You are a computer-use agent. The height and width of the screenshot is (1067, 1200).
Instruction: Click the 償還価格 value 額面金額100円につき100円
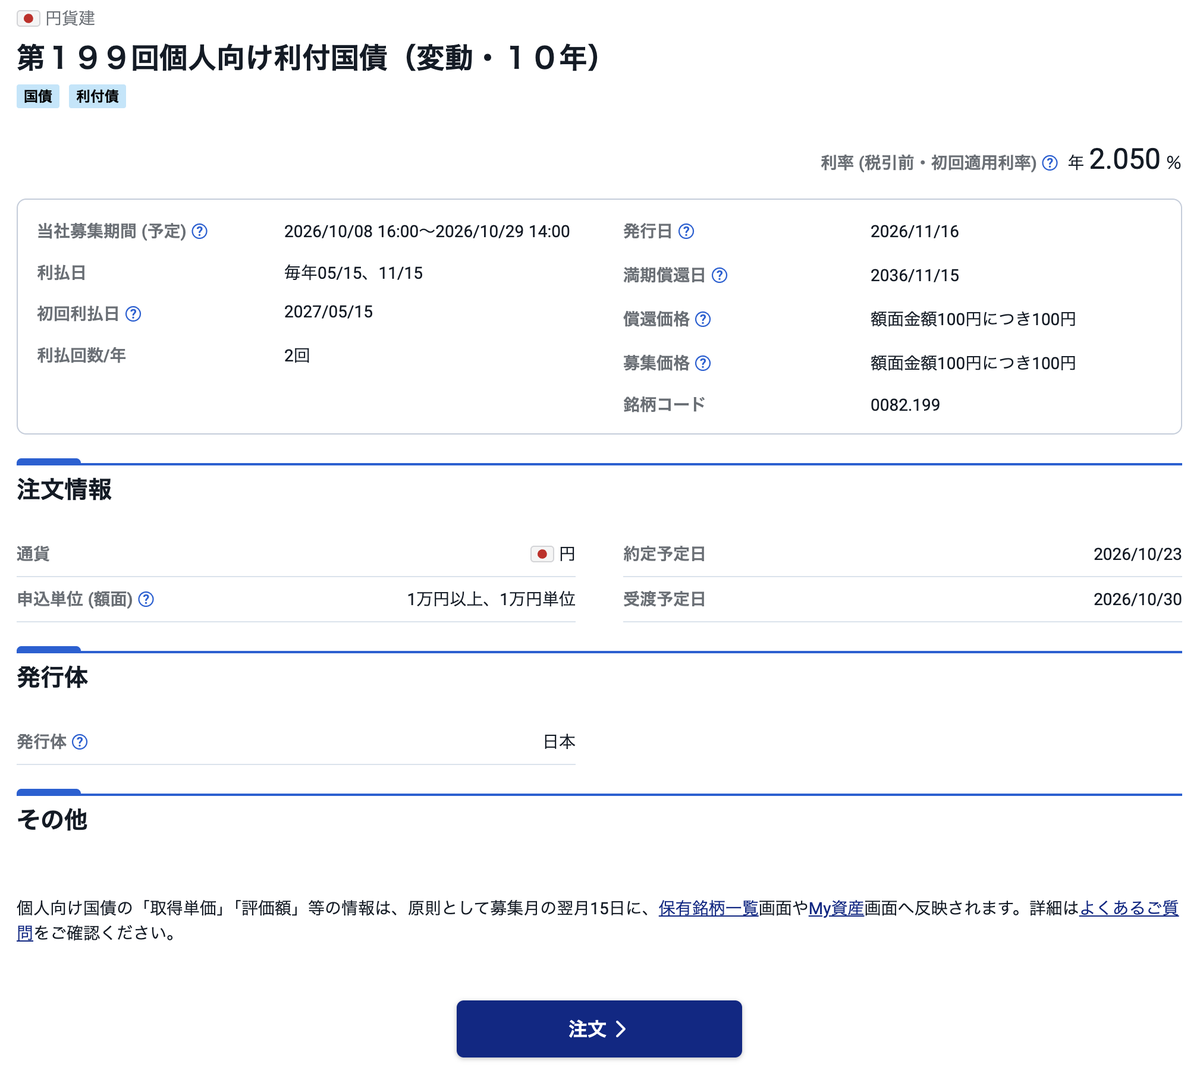tap(973, 319)
